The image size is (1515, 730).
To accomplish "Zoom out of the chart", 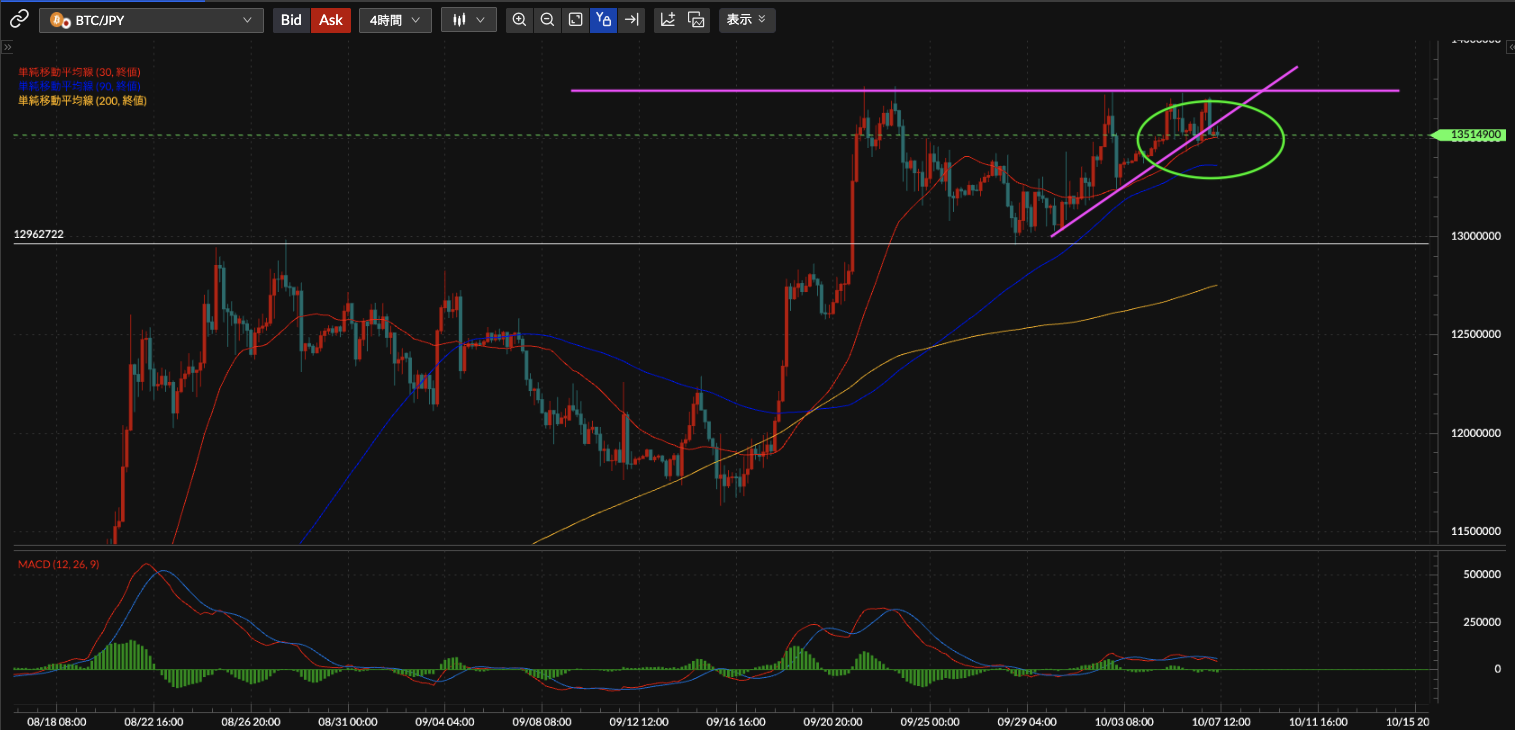I will tap(548, 20).
